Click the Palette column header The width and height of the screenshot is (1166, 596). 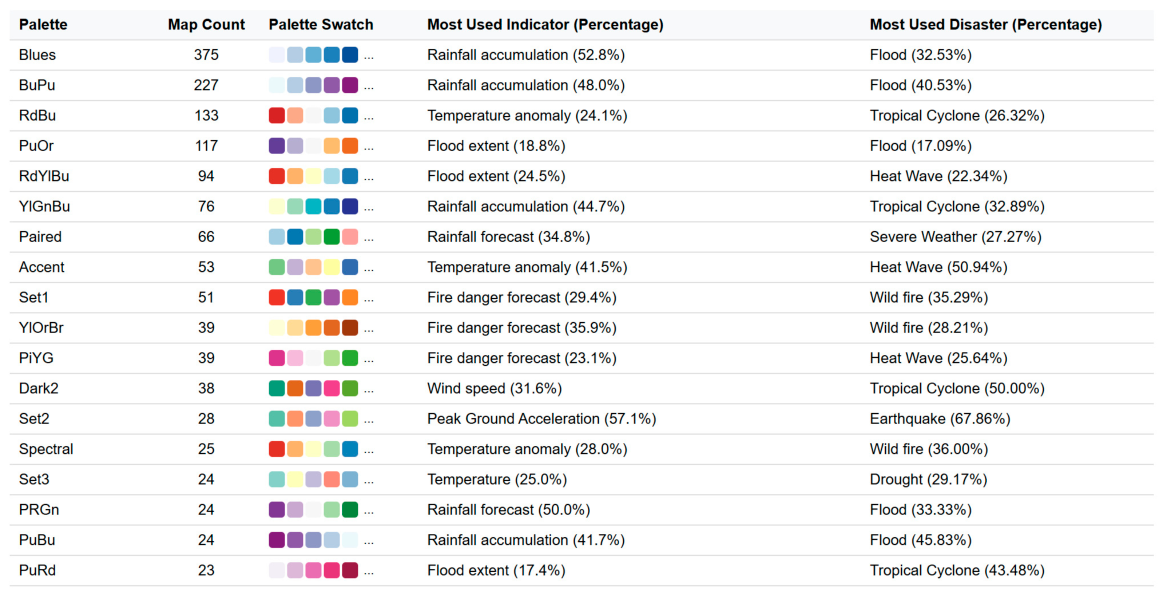(x=43, y=25)
